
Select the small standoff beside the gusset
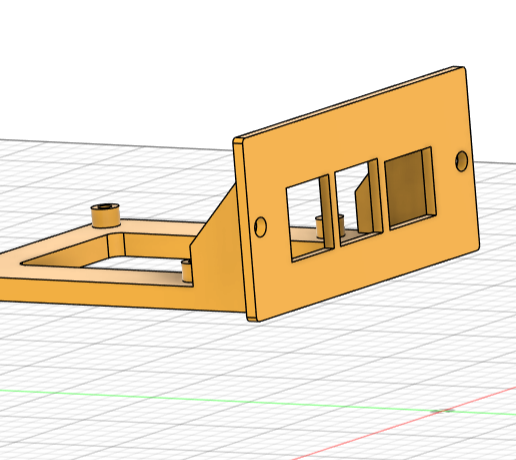click(x=187, y=271)
